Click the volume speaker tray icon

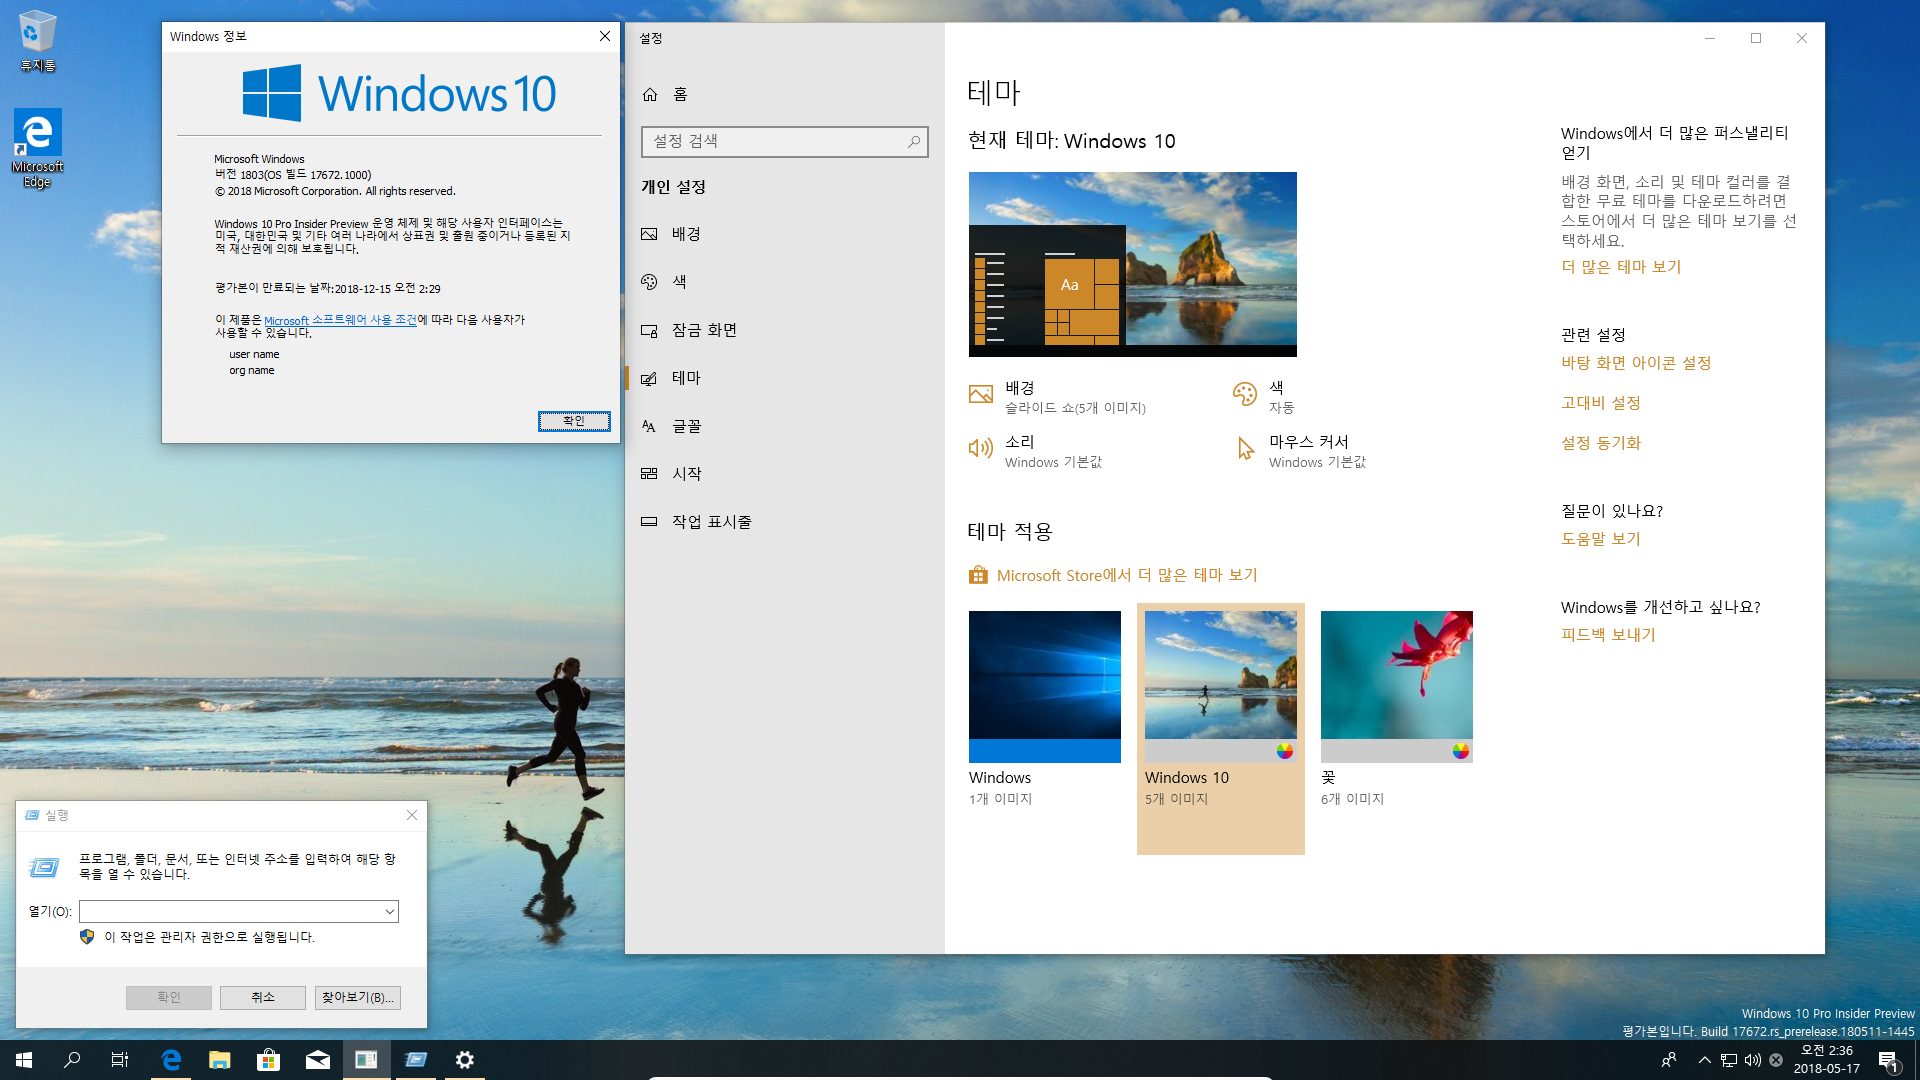[1752, 1060]
